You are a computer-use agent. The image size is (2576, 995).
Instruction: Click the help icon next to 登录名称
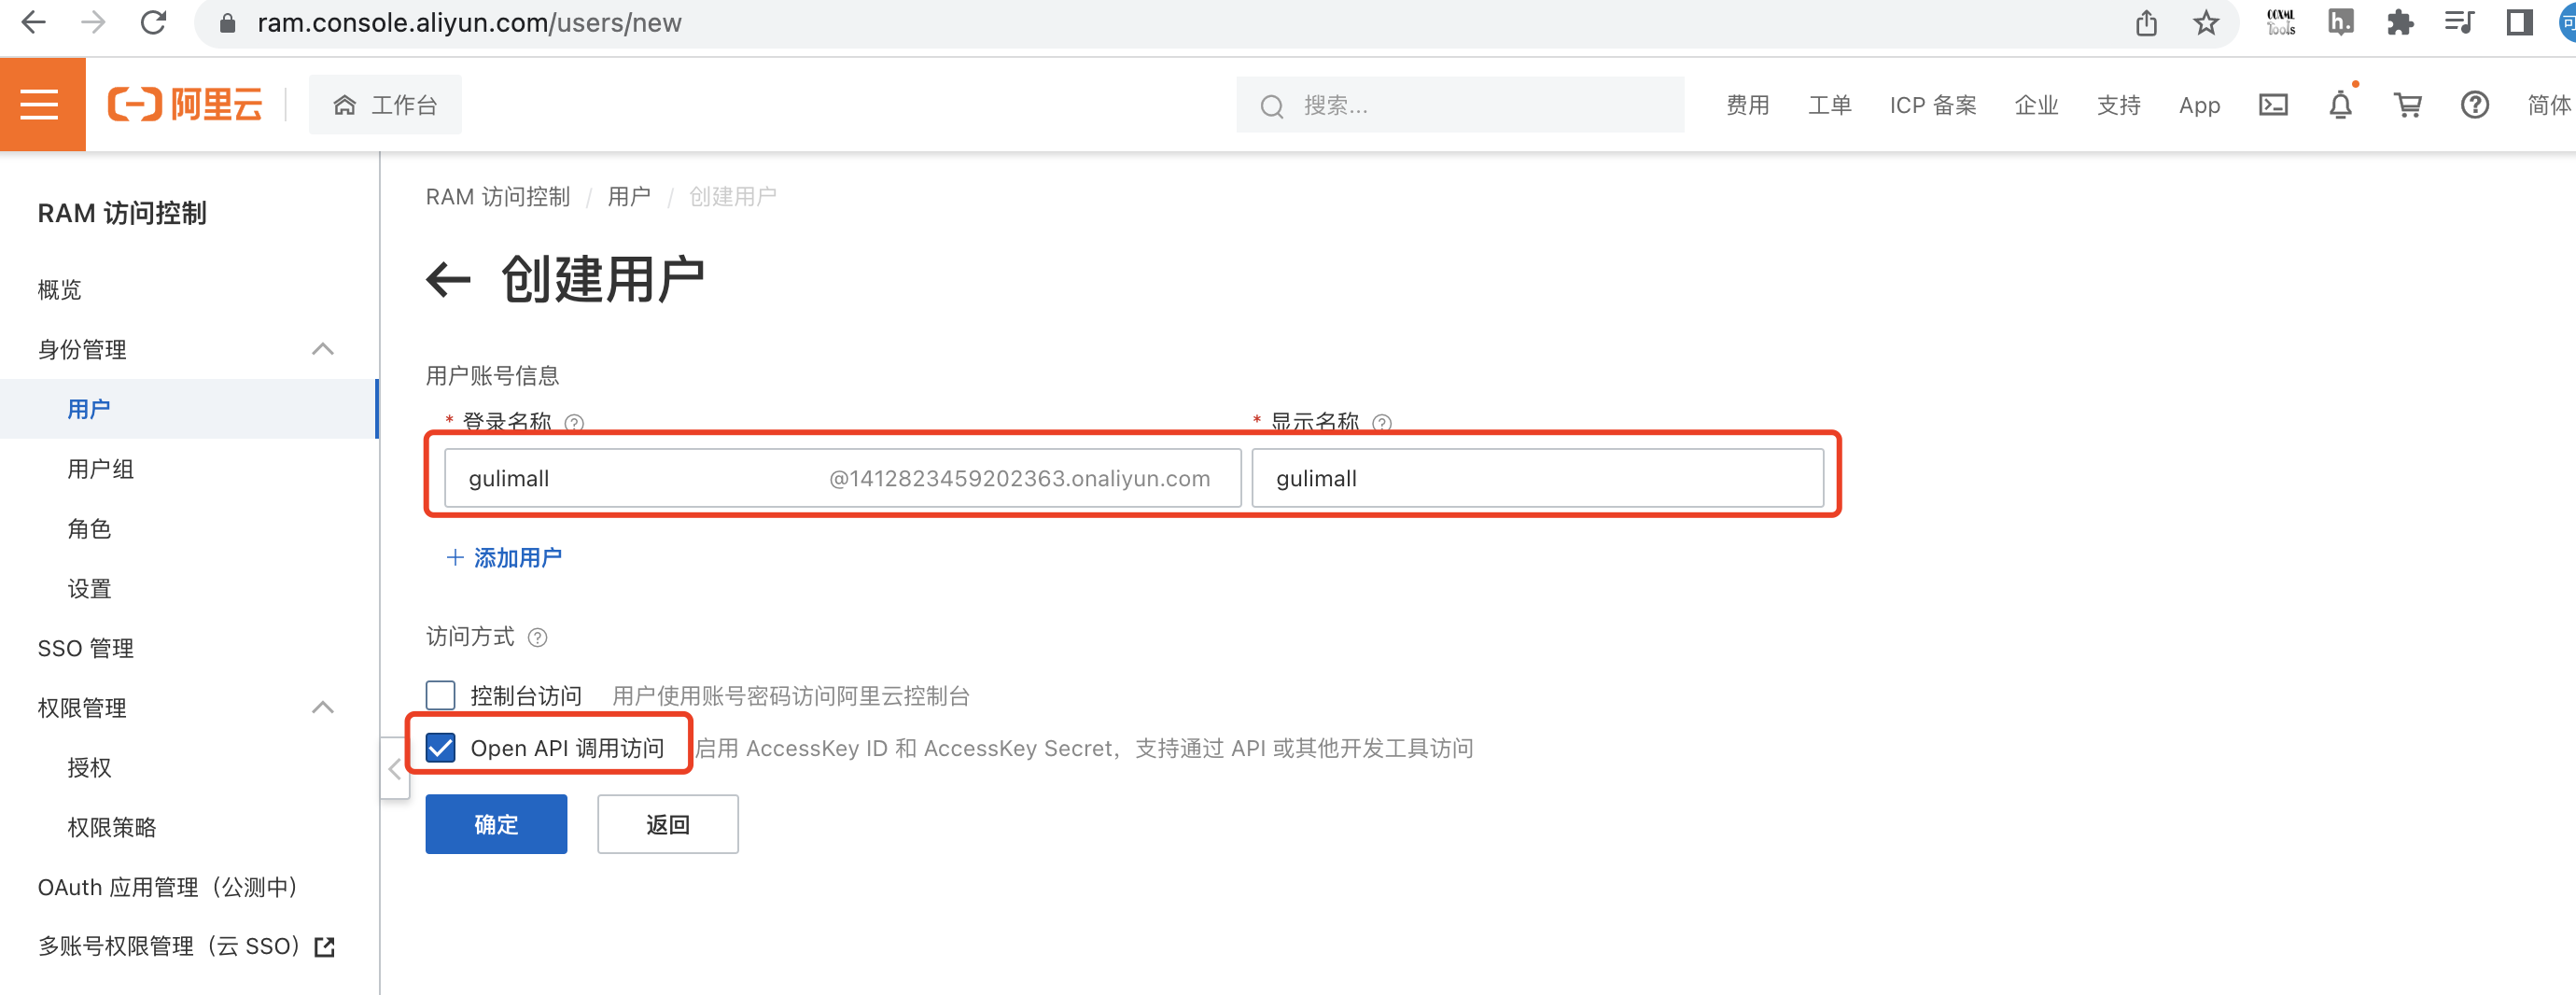pyautogui.click(x=574, y=423)
